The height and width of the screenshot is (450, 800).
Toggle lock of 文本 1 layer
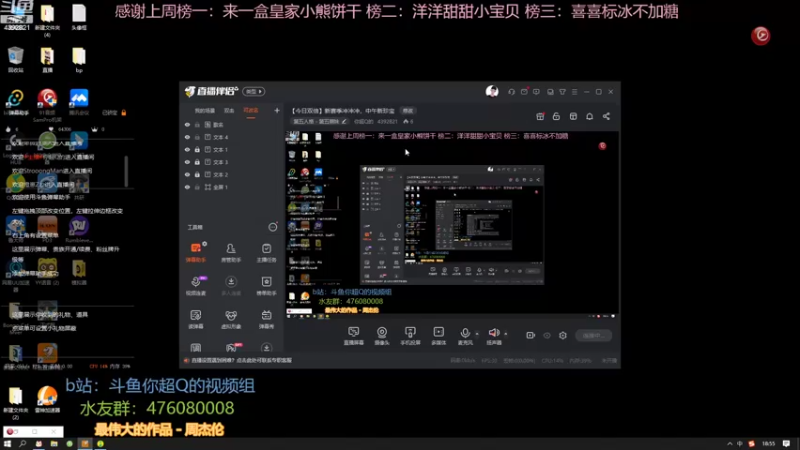coord(197,149)
